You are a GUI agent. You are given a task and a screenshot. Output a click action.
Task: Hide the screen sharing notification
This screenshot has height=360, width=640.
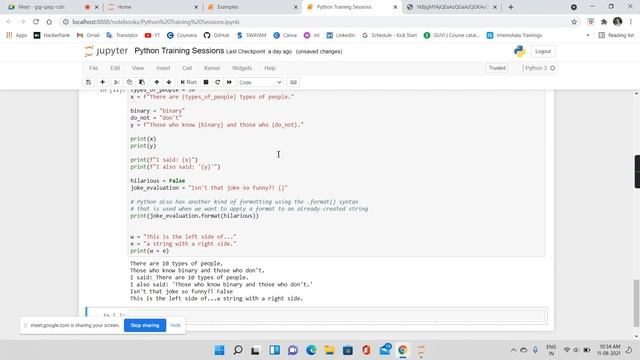pyautogui.click(x=176, y=325)
